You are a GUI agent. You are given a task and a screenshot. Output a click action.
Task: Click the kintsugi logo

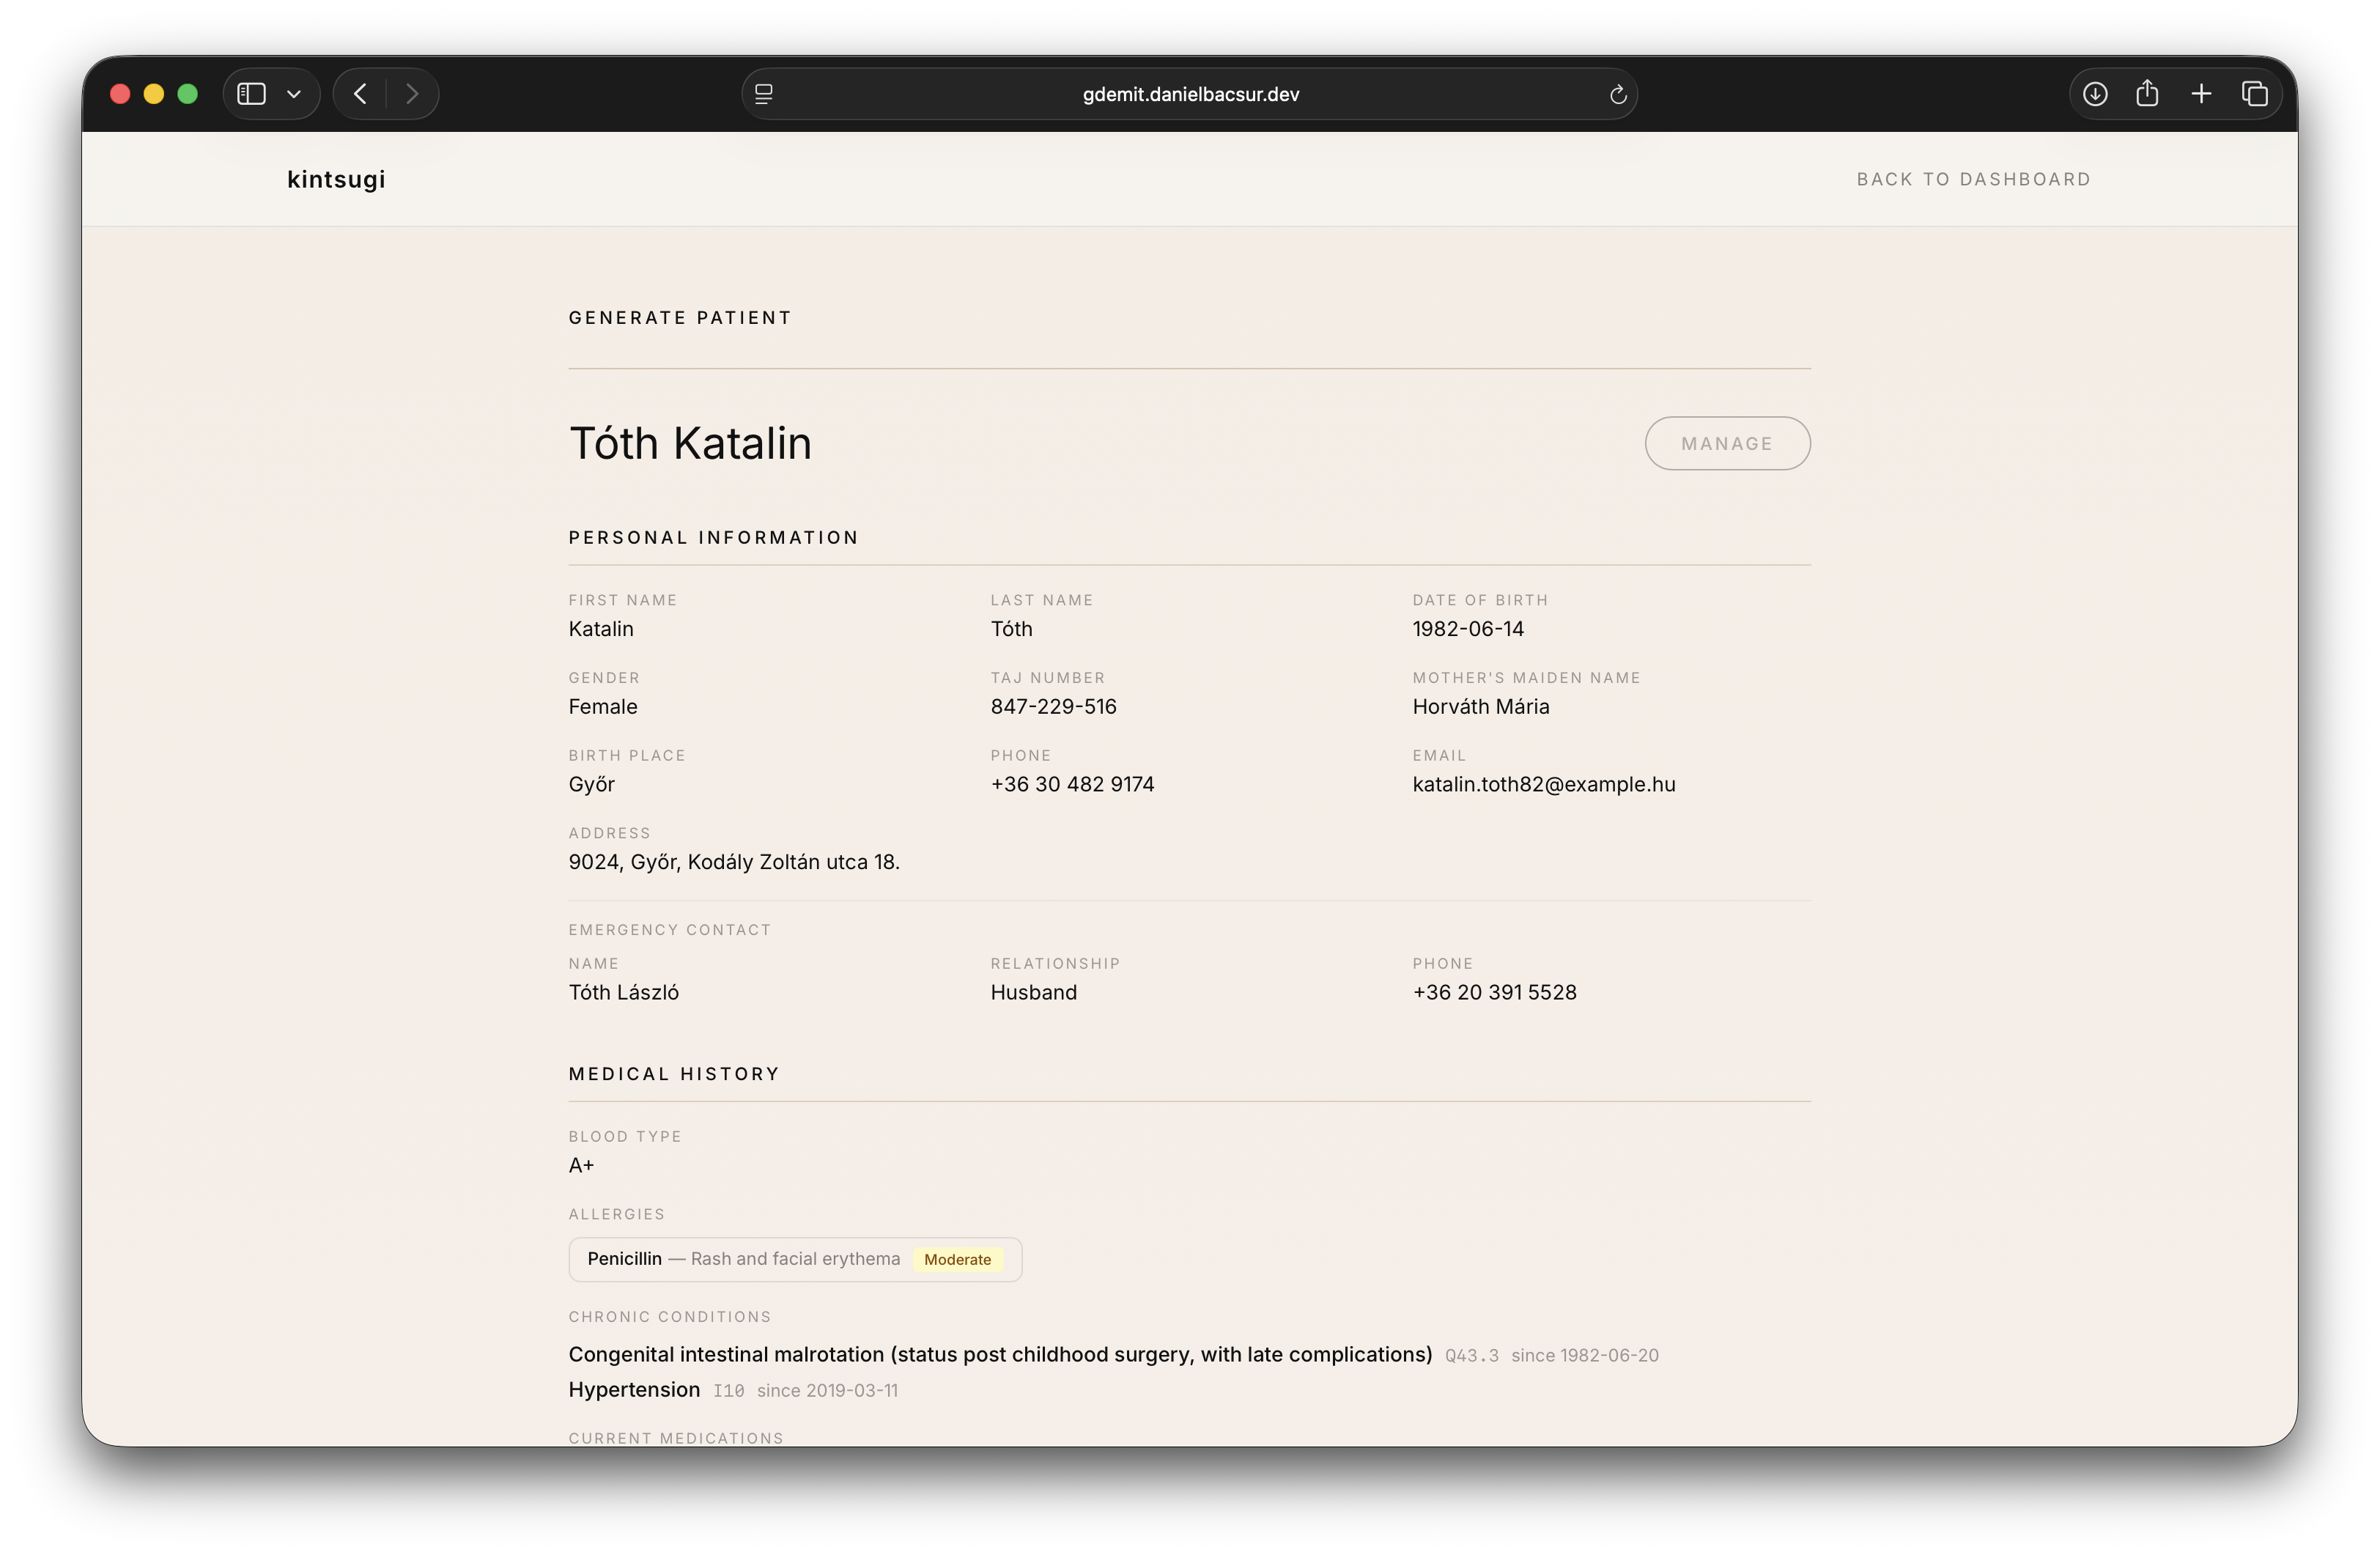click(336, 179)
